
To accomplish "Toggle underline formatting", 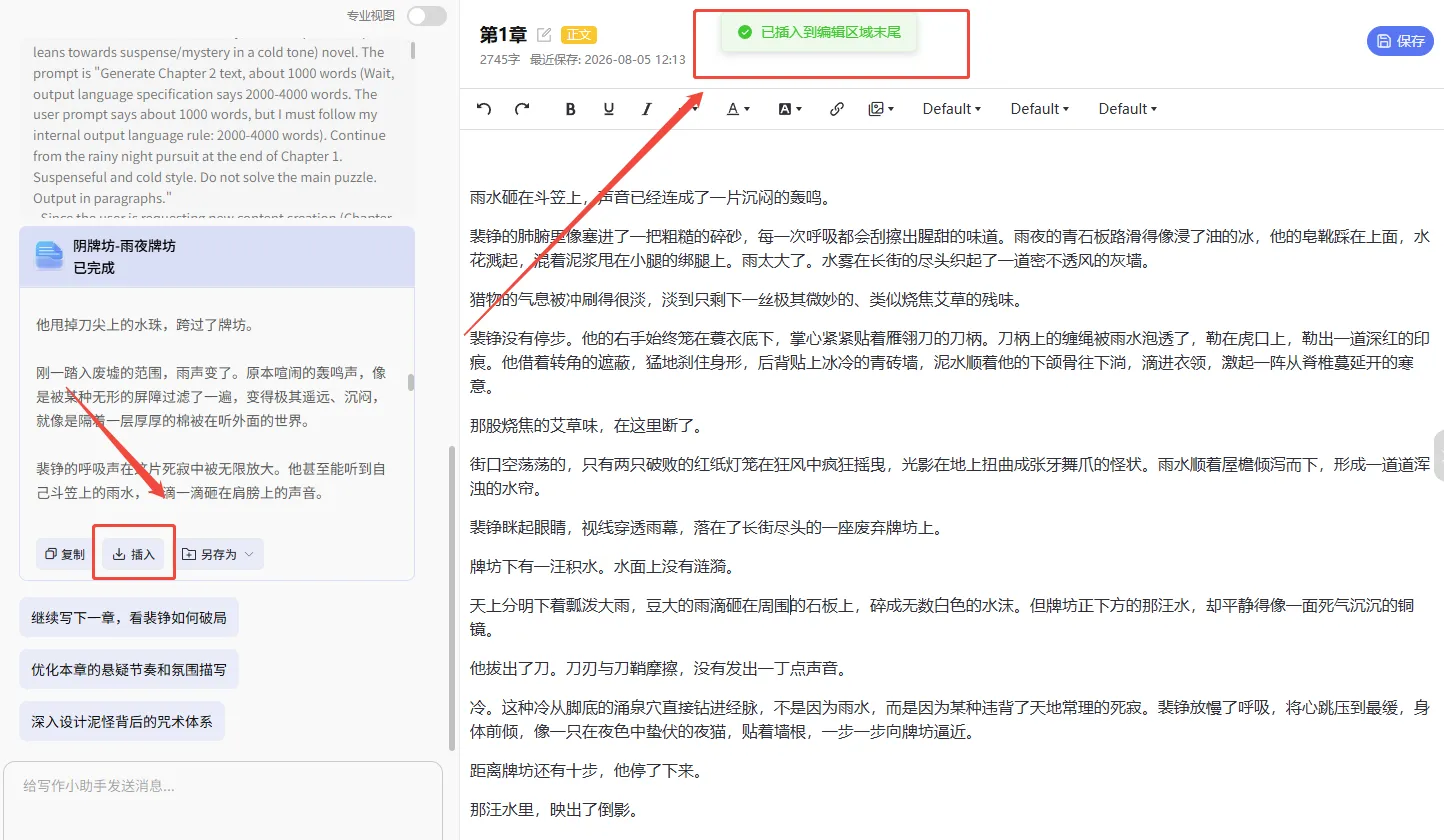I will [609, 109].
